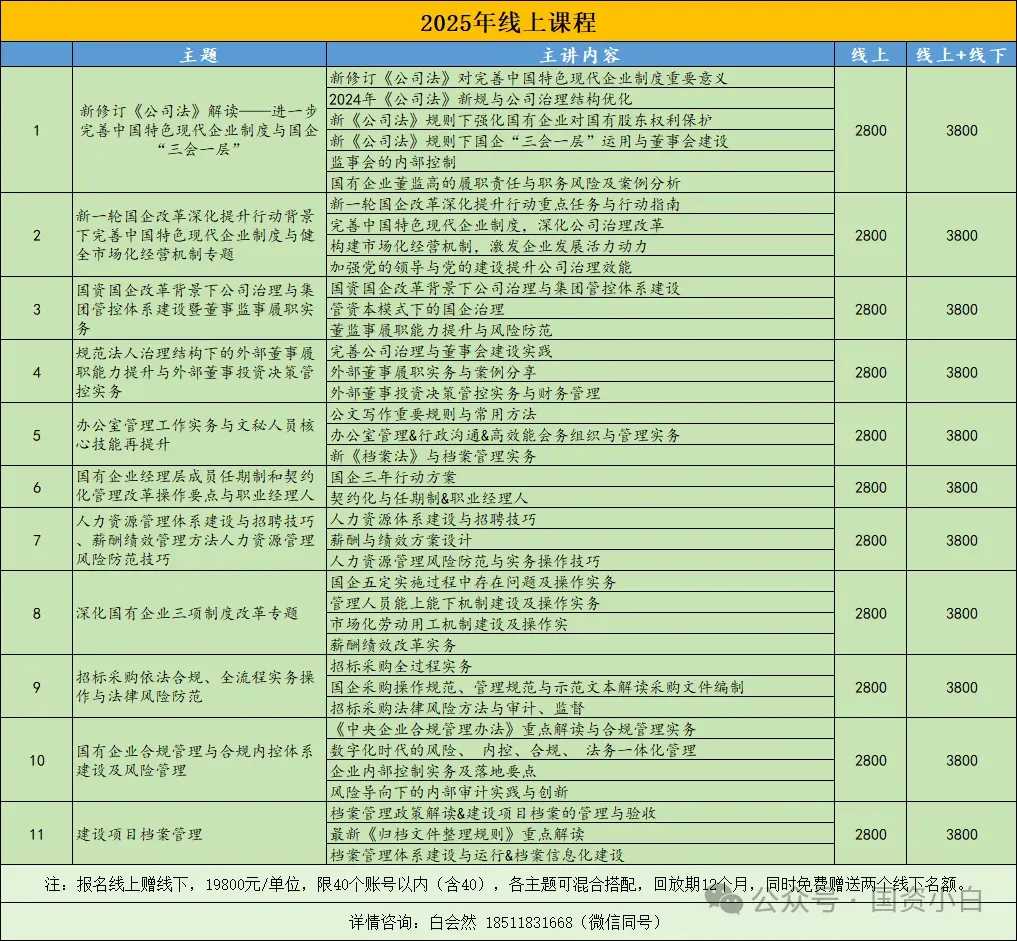The height and width of the screenshot is (941, 1017).
Task: Select '国企三年行动方案' content row
Action: point(580,477)
